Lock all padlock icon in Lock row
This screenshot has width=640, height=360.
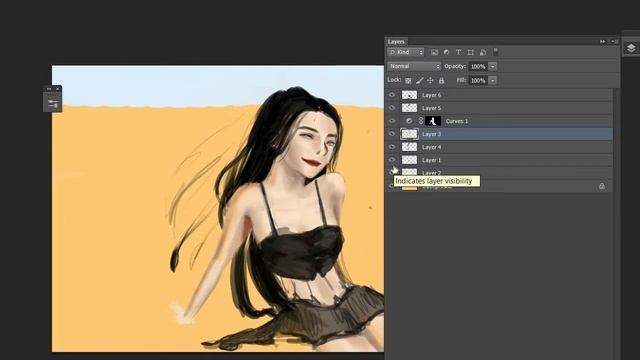(x=441, y=80)
